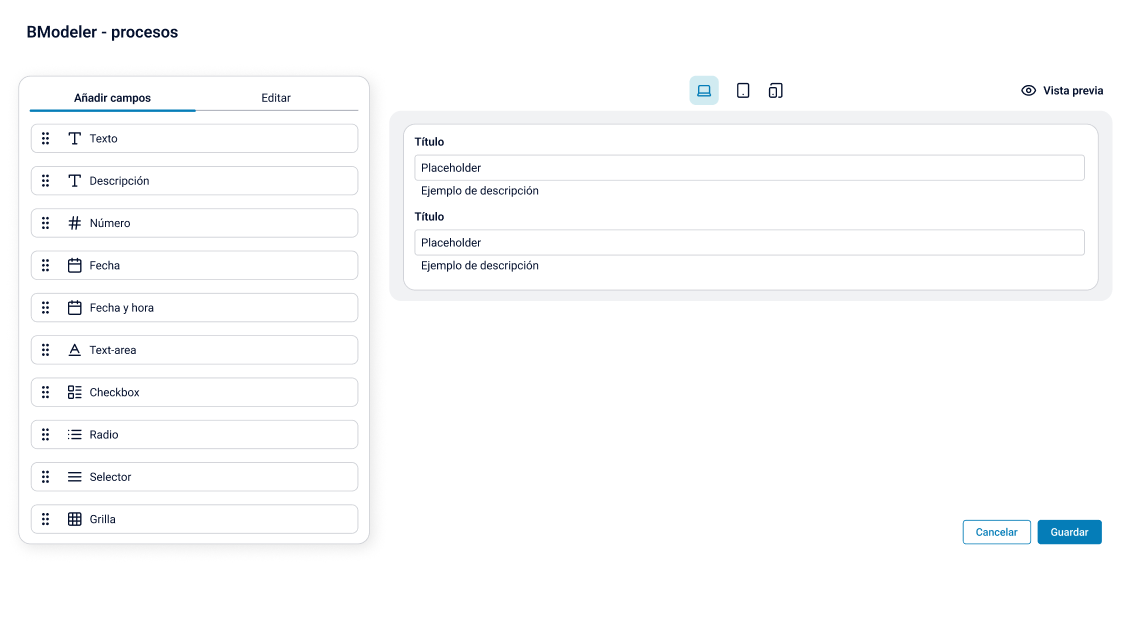Toggle Vista previa eye icon
Screen dimensions: 1126x628
1028,91
